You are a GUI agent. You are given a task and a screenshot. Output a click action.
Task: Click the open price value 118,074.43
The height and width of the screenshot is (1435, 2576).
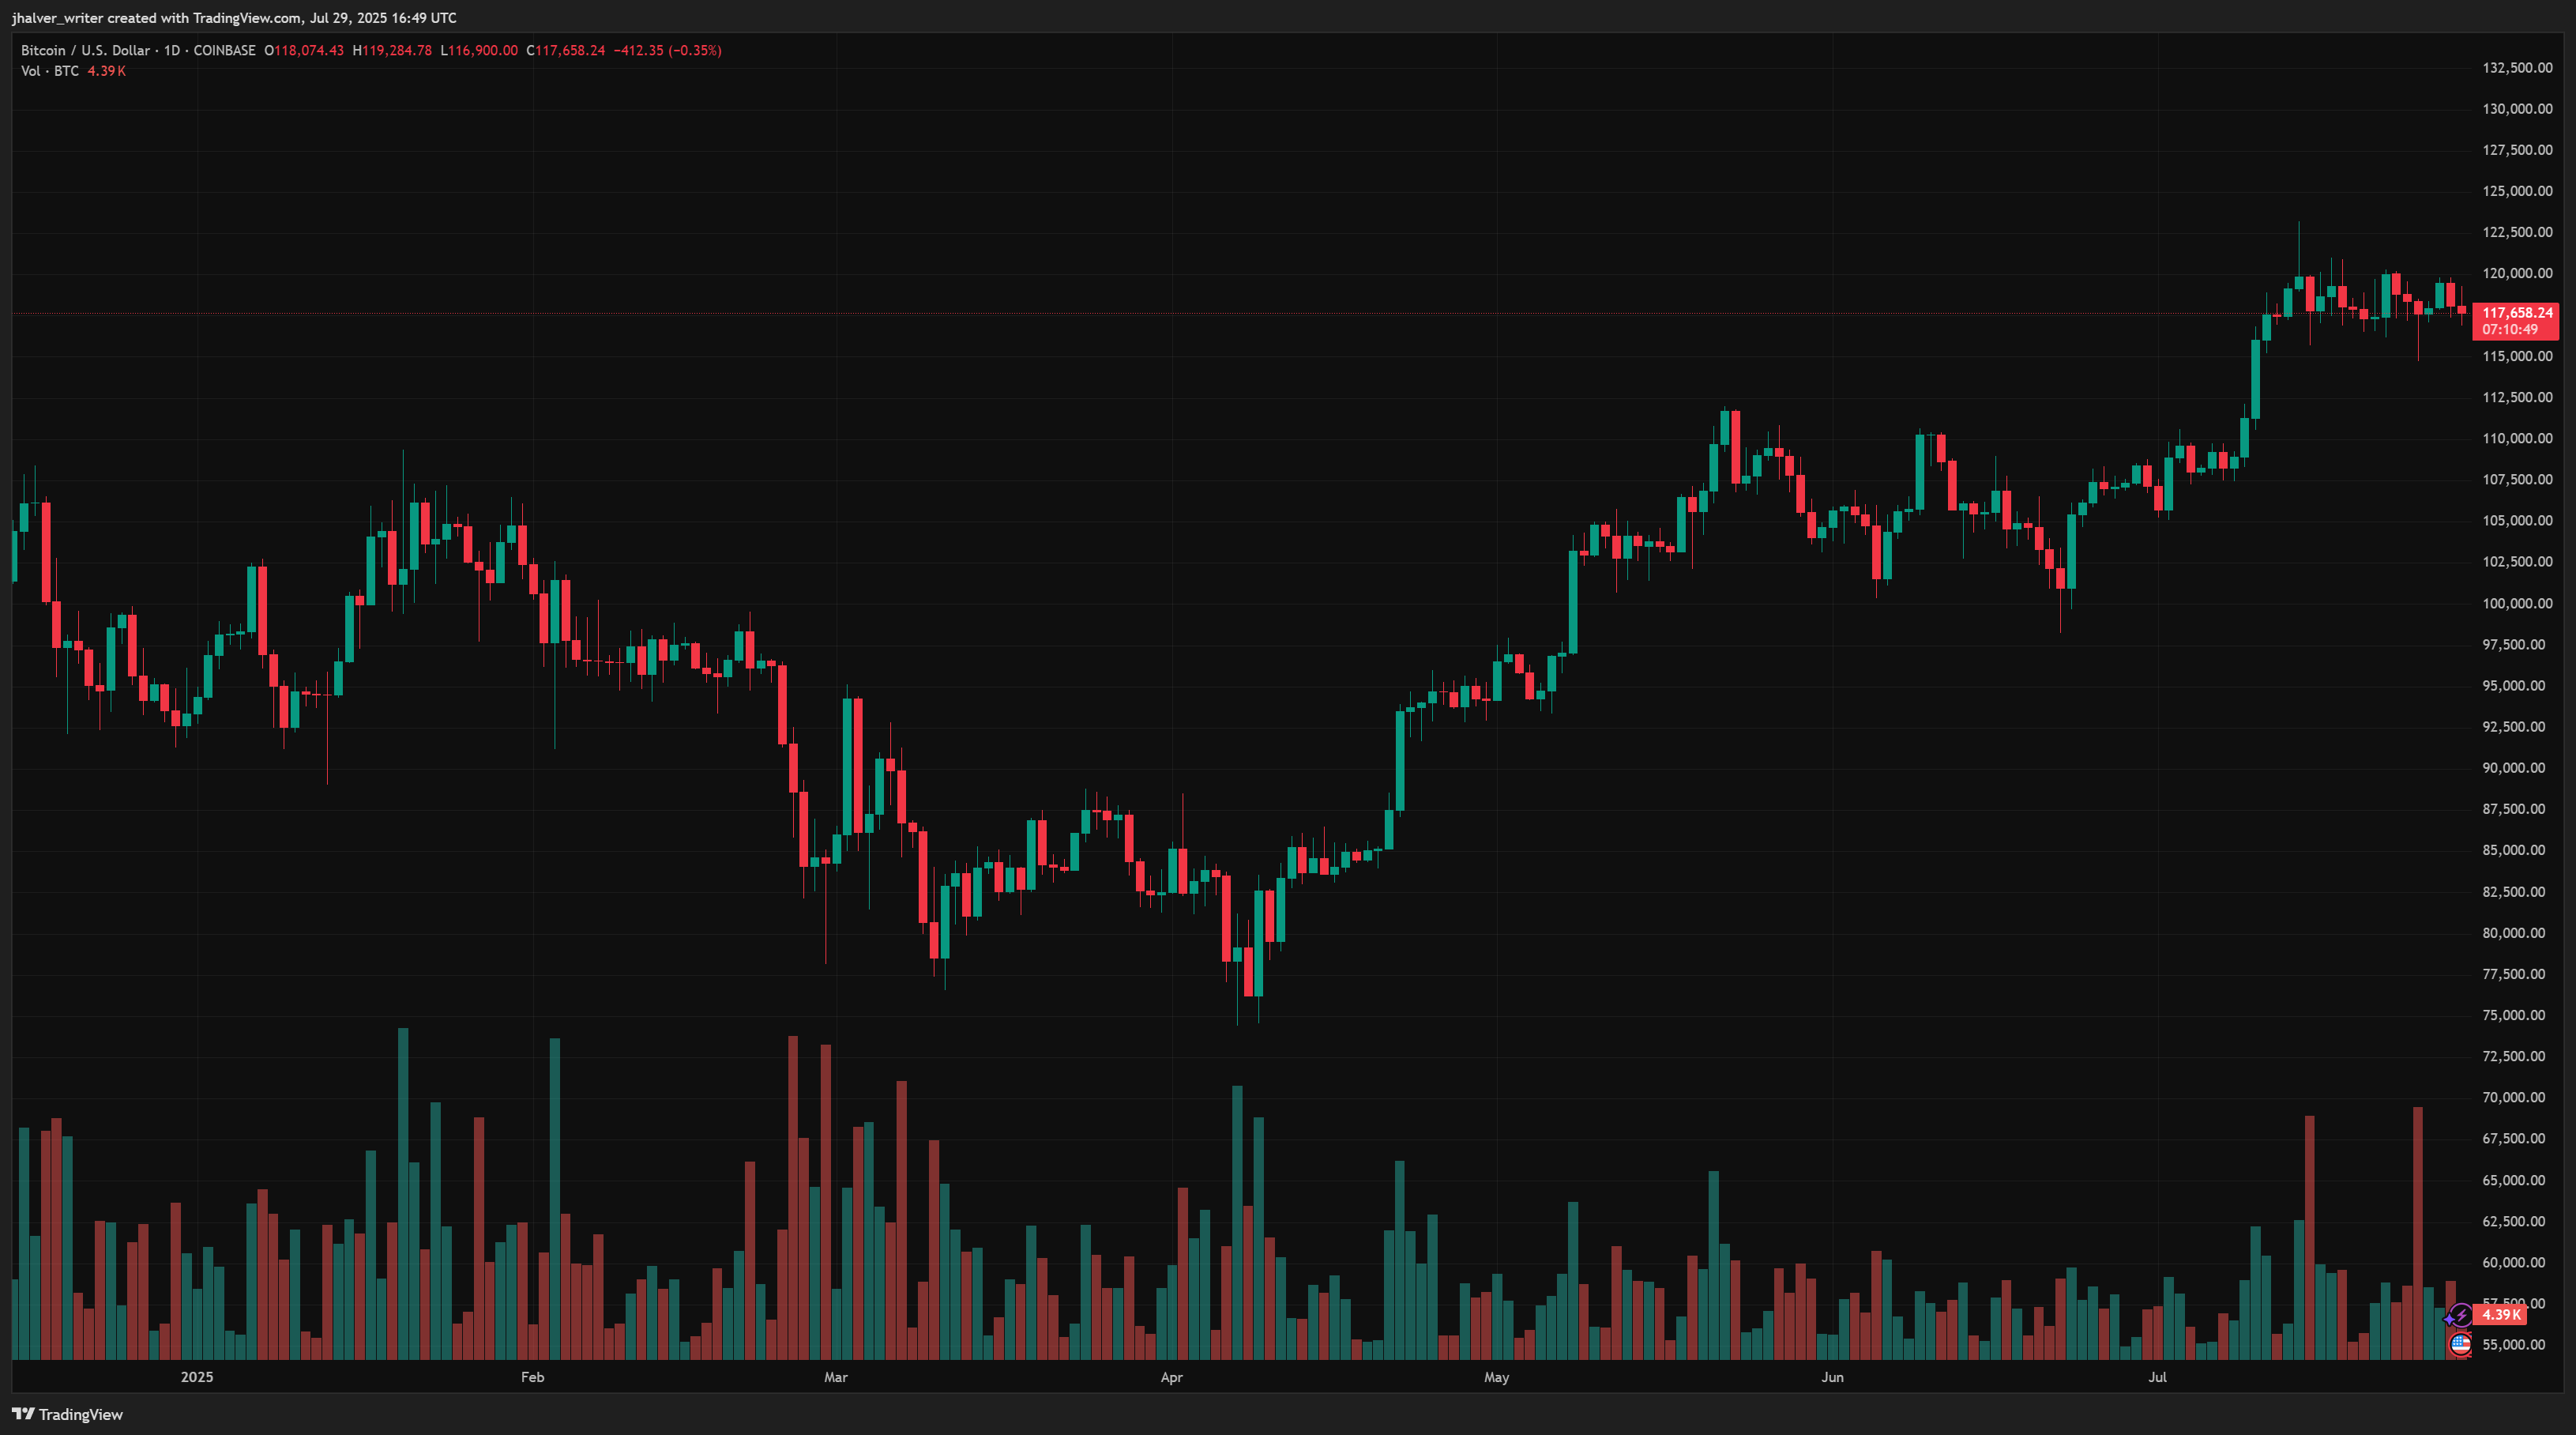click(309, 50)
